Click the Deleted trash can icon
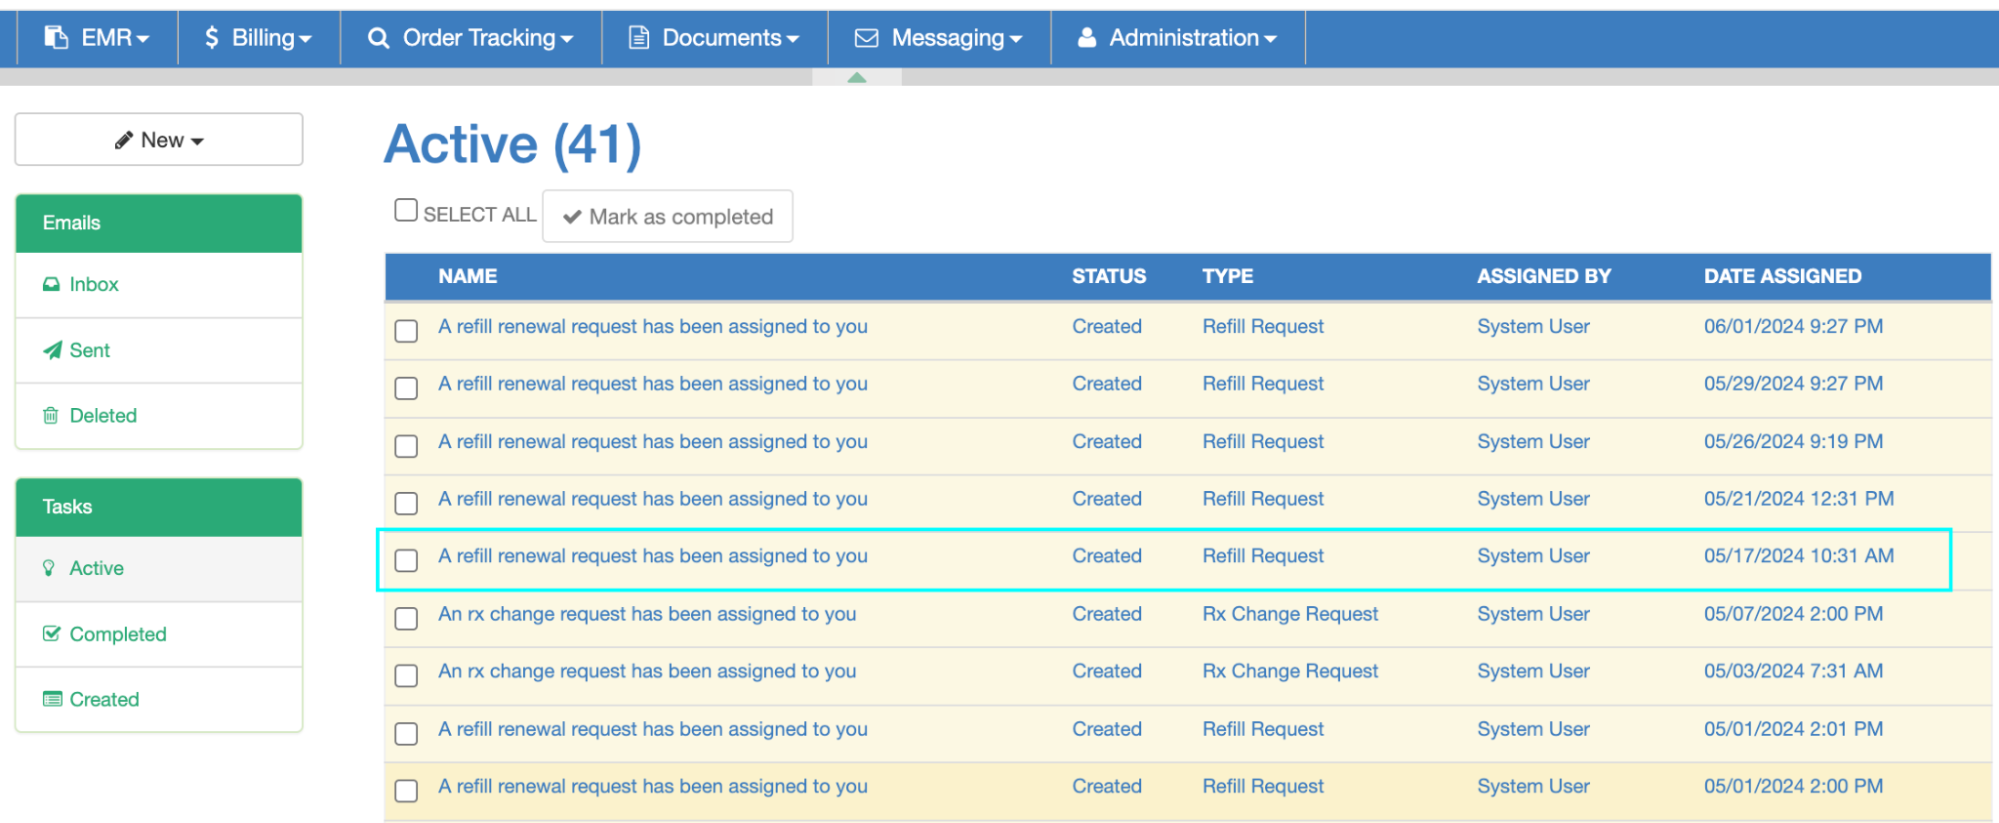 point(50,416)
